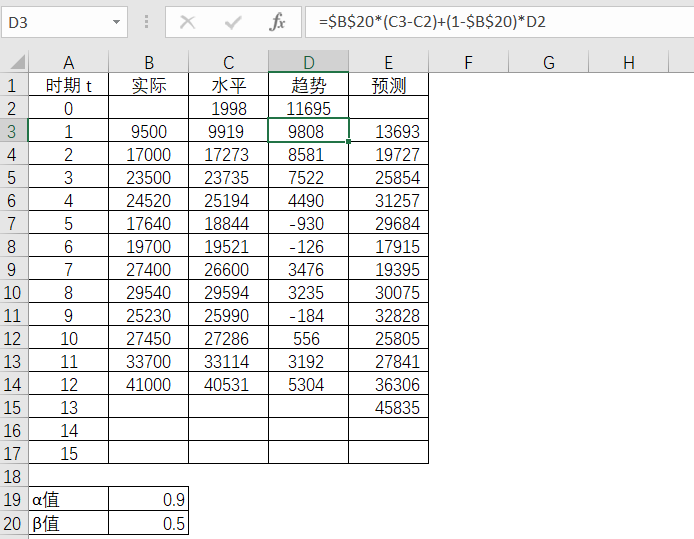Select row 1 header
This screenshot has width=694, height=539.
pyautogui.click(x=14, y=85)
